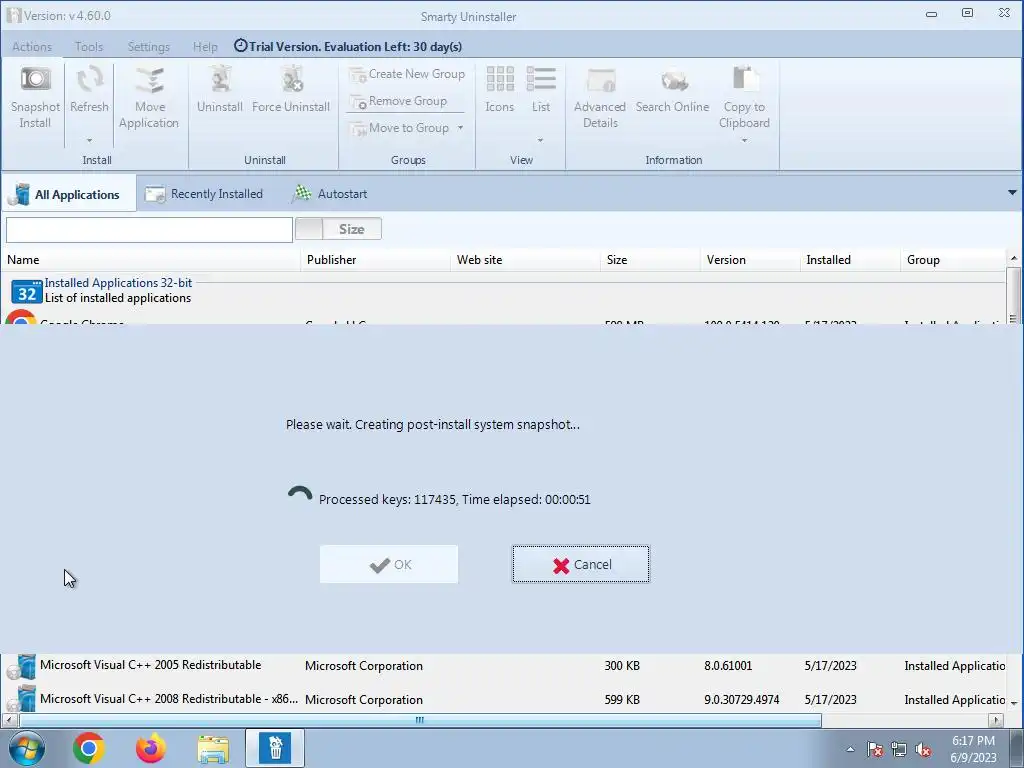Open the Settings menu
Screen dimensions: 1024x768
tap(149, 47)
